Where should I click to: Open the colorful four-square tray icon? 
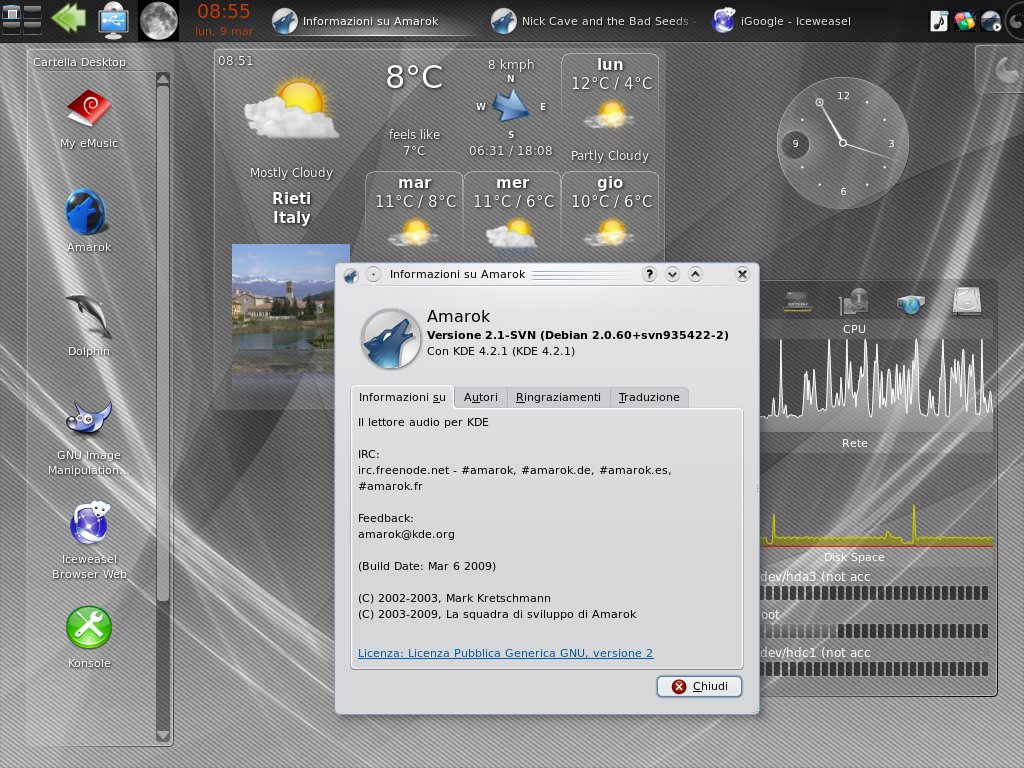[965, 21]
